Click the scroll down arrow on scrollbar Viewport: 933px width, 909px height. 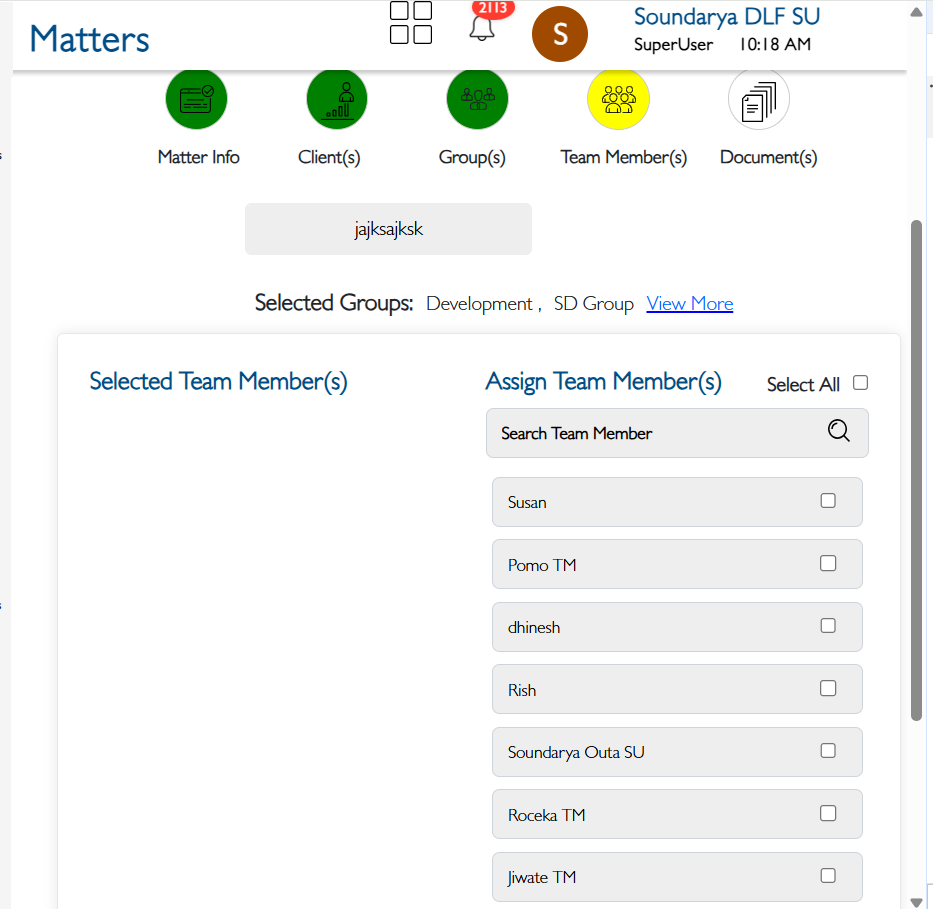tap(917, 901)
